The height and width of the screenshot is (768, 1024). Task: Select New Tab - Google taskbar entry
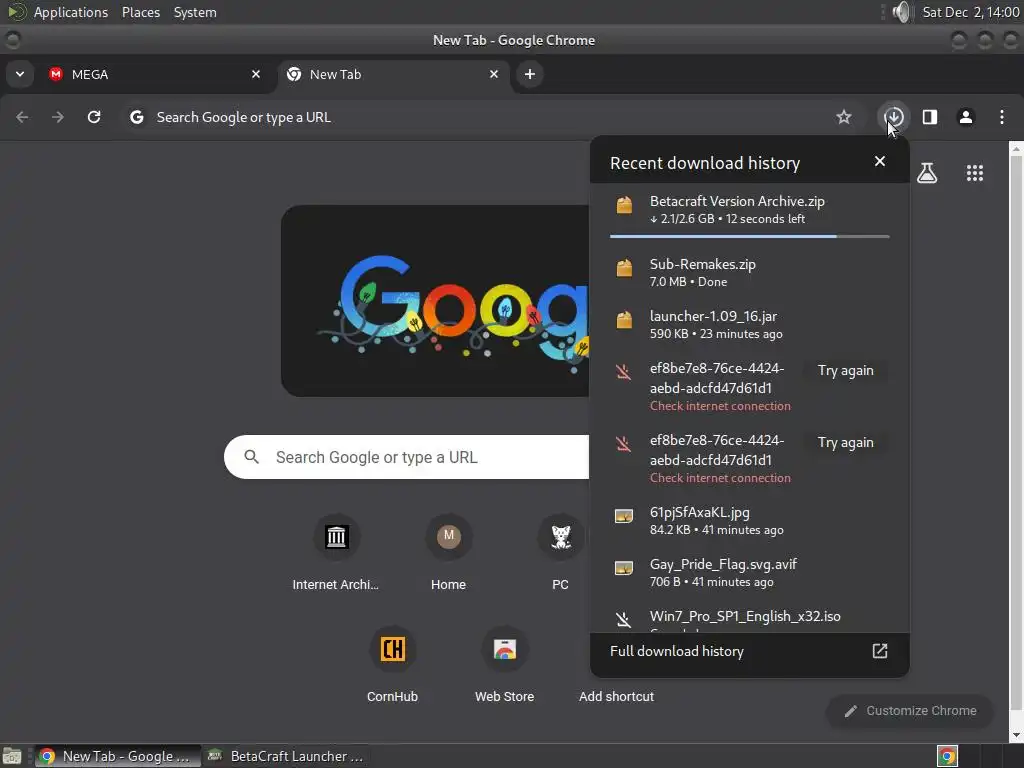tap(118, 756)
